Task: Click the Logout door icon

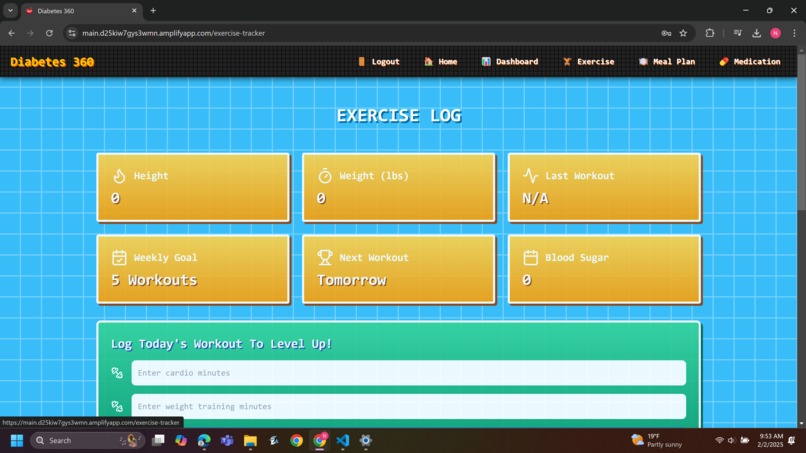Action: (x=361, y=62)
